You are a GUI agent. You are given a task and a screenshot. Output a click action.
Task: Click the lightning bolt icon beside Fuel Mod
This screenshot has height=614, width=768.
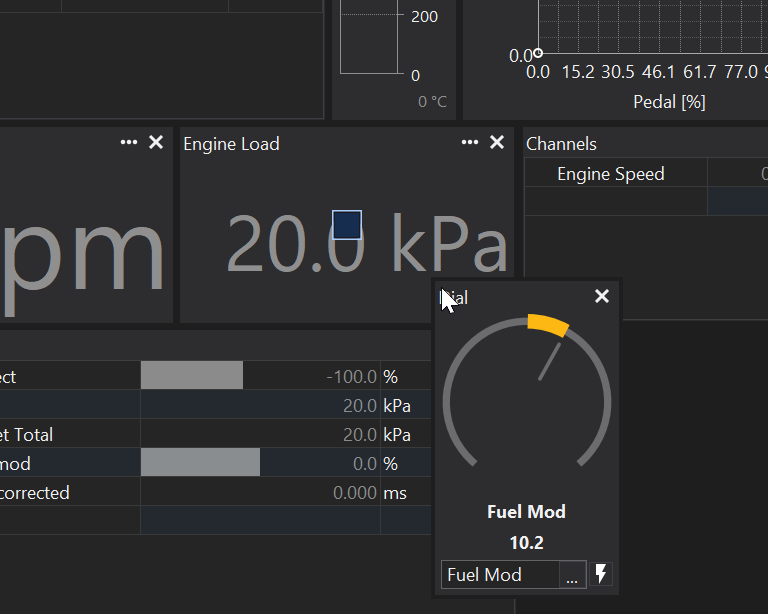click(x=601, y=574)
